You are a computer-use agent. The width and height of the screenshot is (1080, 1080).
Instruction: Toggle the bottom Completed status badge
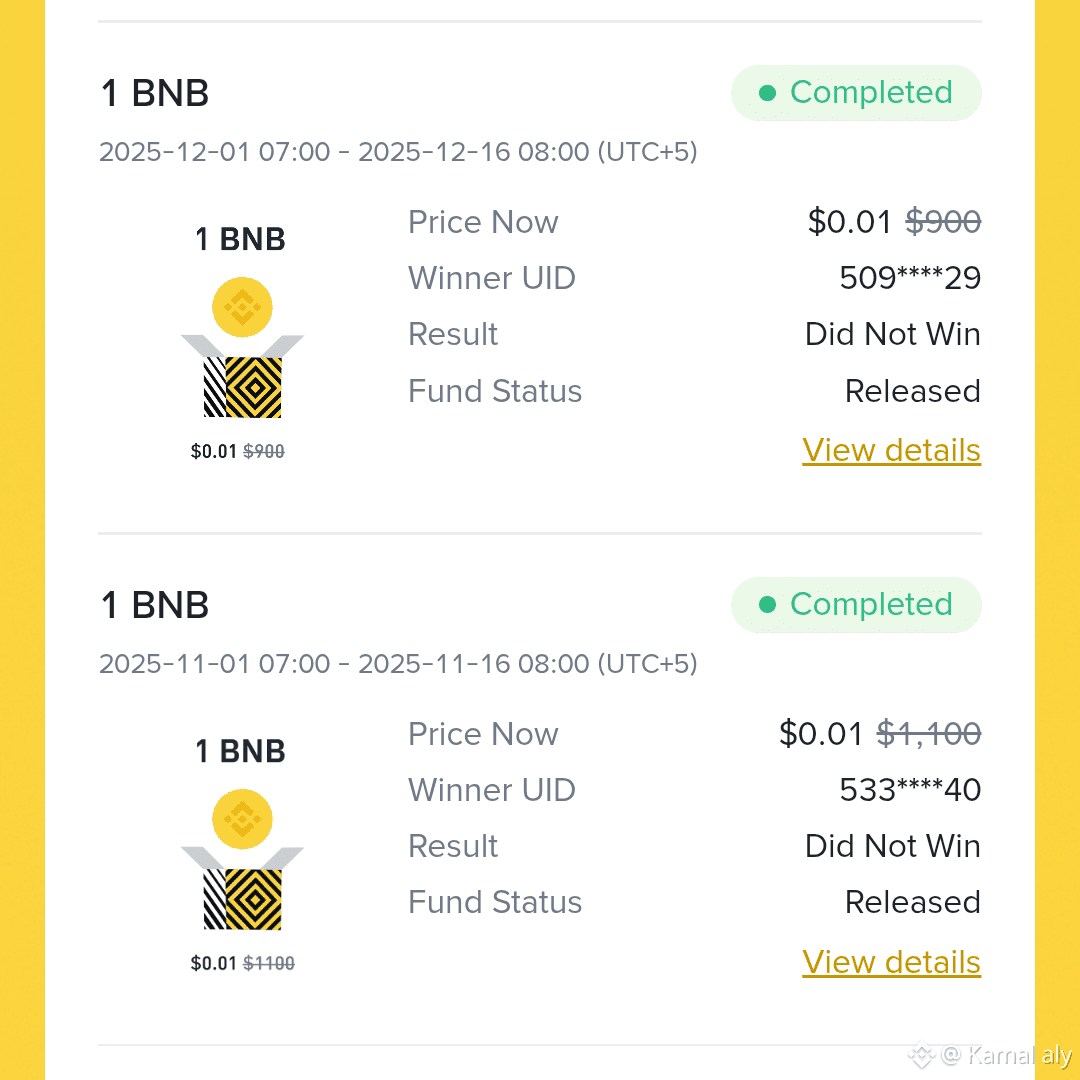(856, 604)
